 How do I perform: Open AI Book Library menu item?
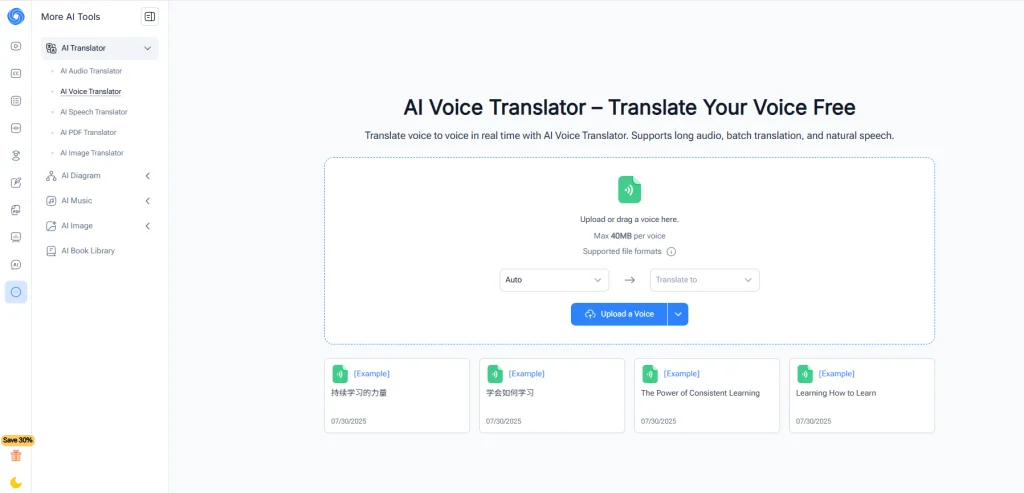pos(99,251)
